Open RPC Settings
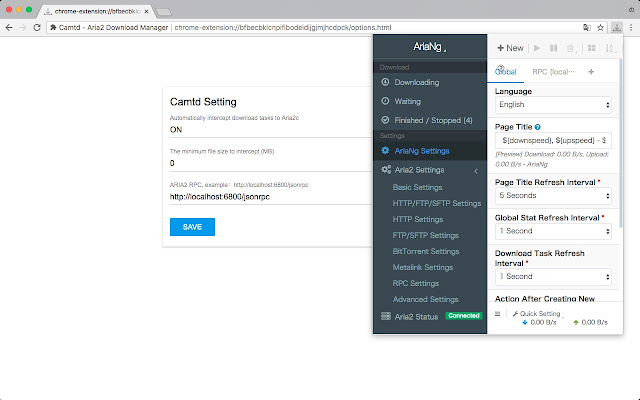Image resolution: width=640 pixels, height=400 pixels. 416,283
